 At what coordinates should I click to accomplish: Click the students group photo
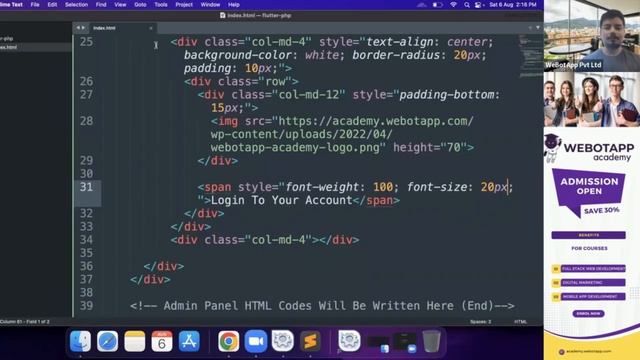tap(592, 100)
